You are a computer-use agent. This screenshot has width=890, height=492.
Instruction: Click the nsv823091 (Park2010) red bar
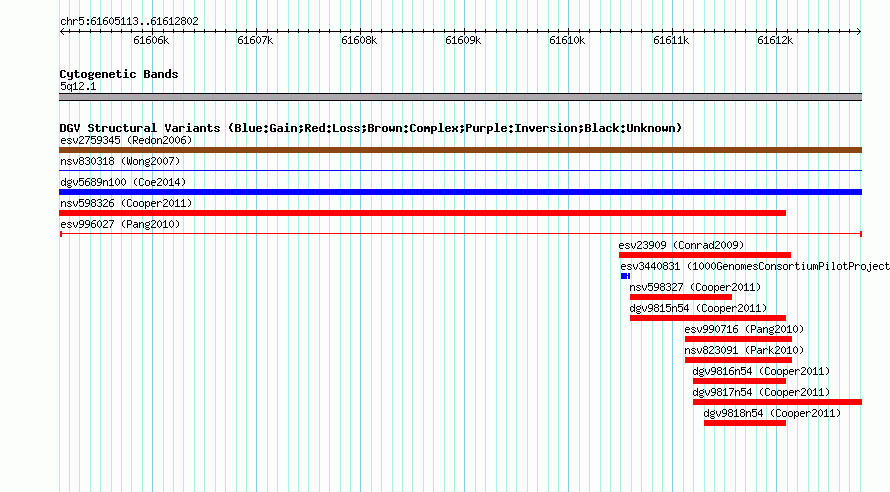coord(738,360)
